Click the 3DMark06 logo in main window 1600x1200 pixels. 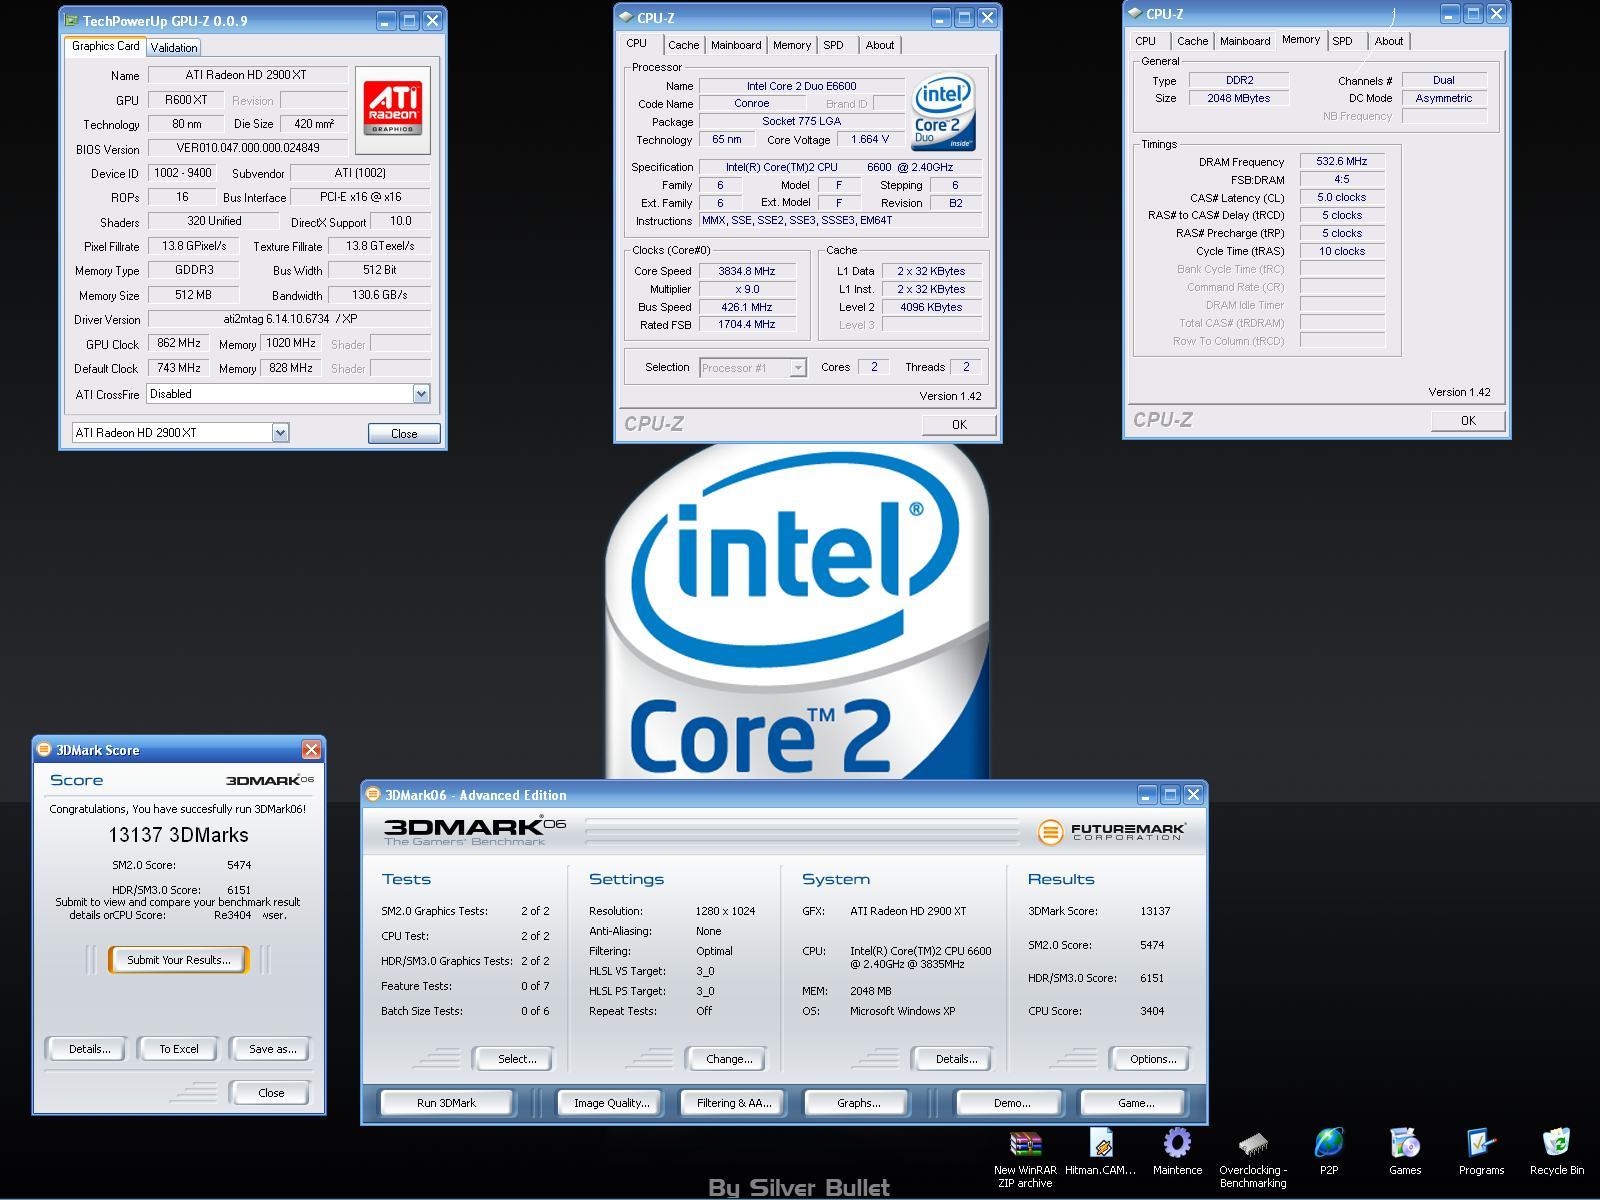(x=475, y=831)
